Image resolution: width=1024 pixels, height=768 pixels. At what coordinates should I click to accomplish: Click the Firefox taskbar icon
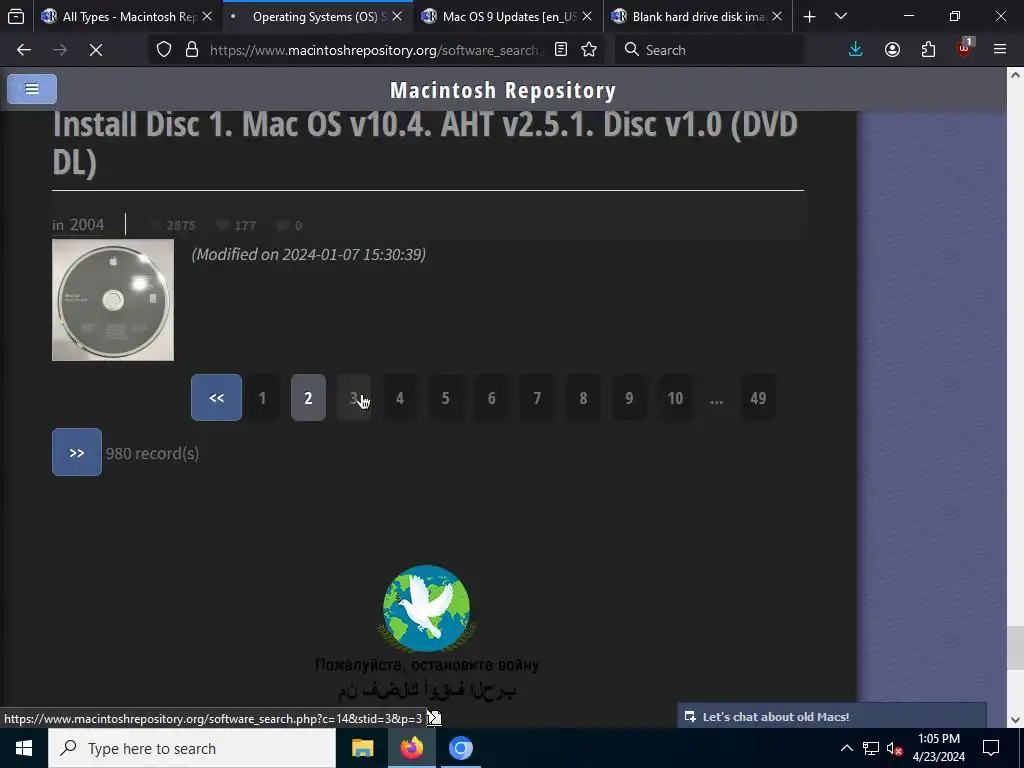coord(411,748)
